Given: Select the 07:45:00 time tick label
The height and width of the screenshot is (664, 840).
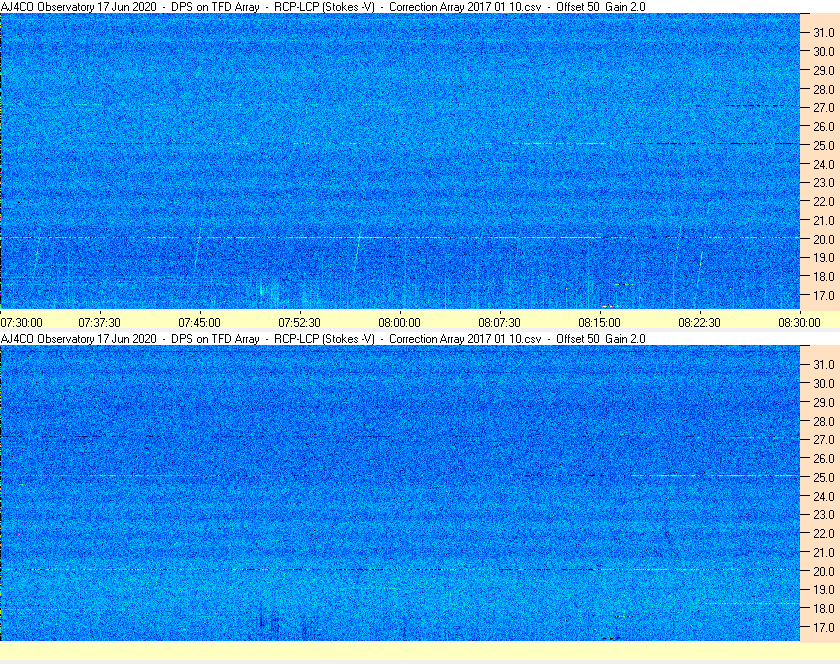Looking at the screenshot, I should click(x=199, y=323).
